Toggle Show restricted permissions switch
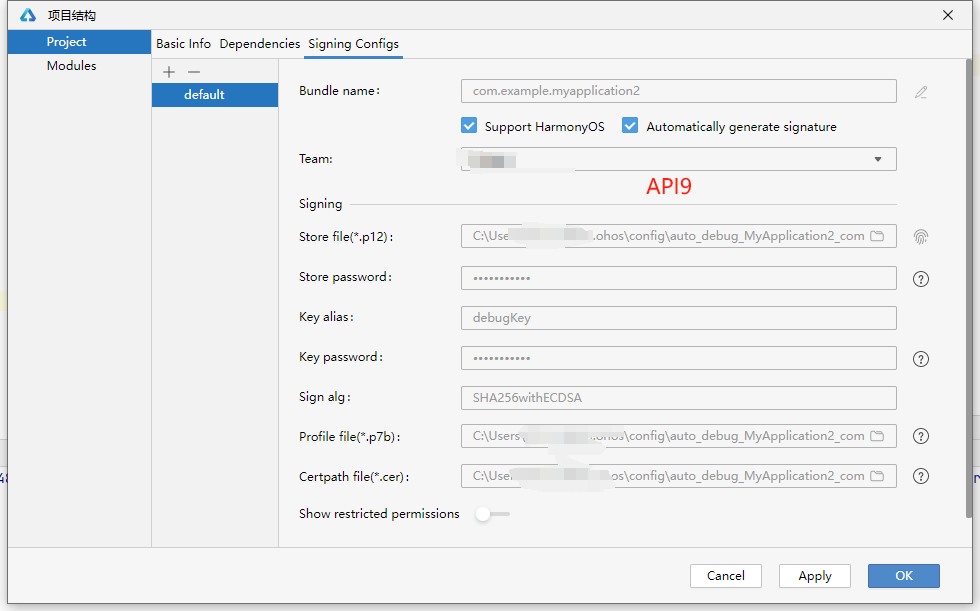 click(492, 514)
